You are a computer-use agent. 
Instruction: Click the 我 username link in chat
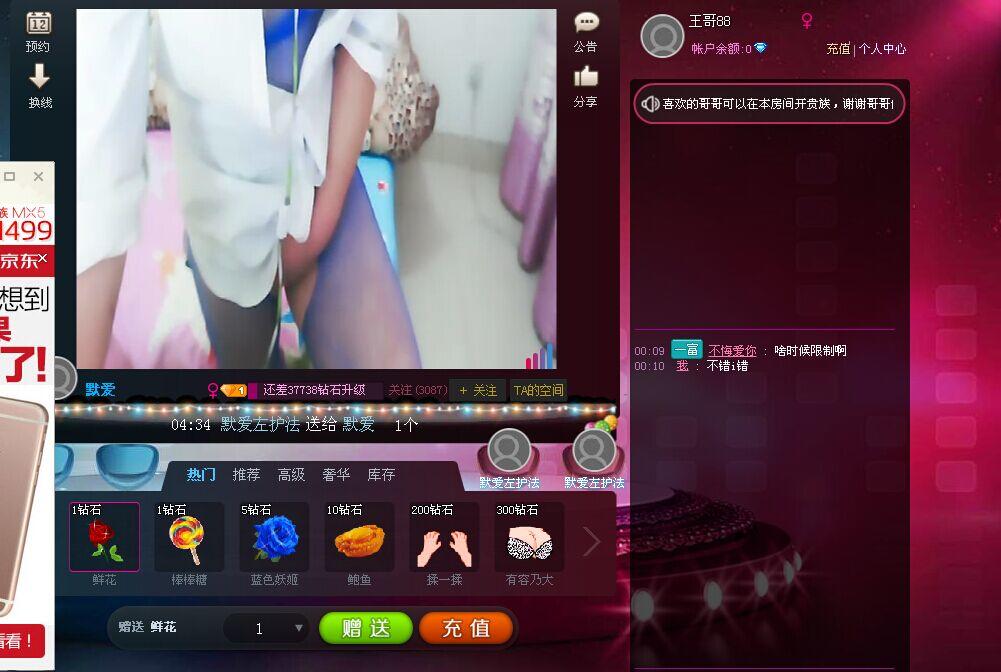[x=682, y=366]
